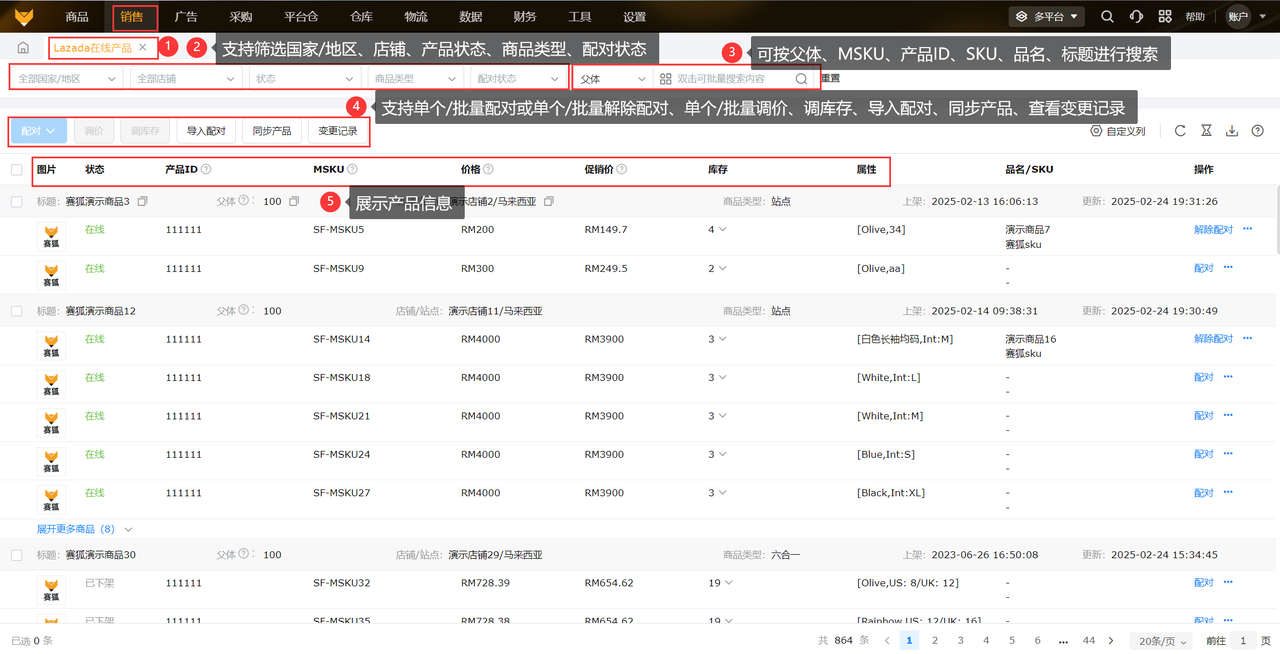
Task: Open the 全部店铺 filter dropdown
Action: [186, 79]
